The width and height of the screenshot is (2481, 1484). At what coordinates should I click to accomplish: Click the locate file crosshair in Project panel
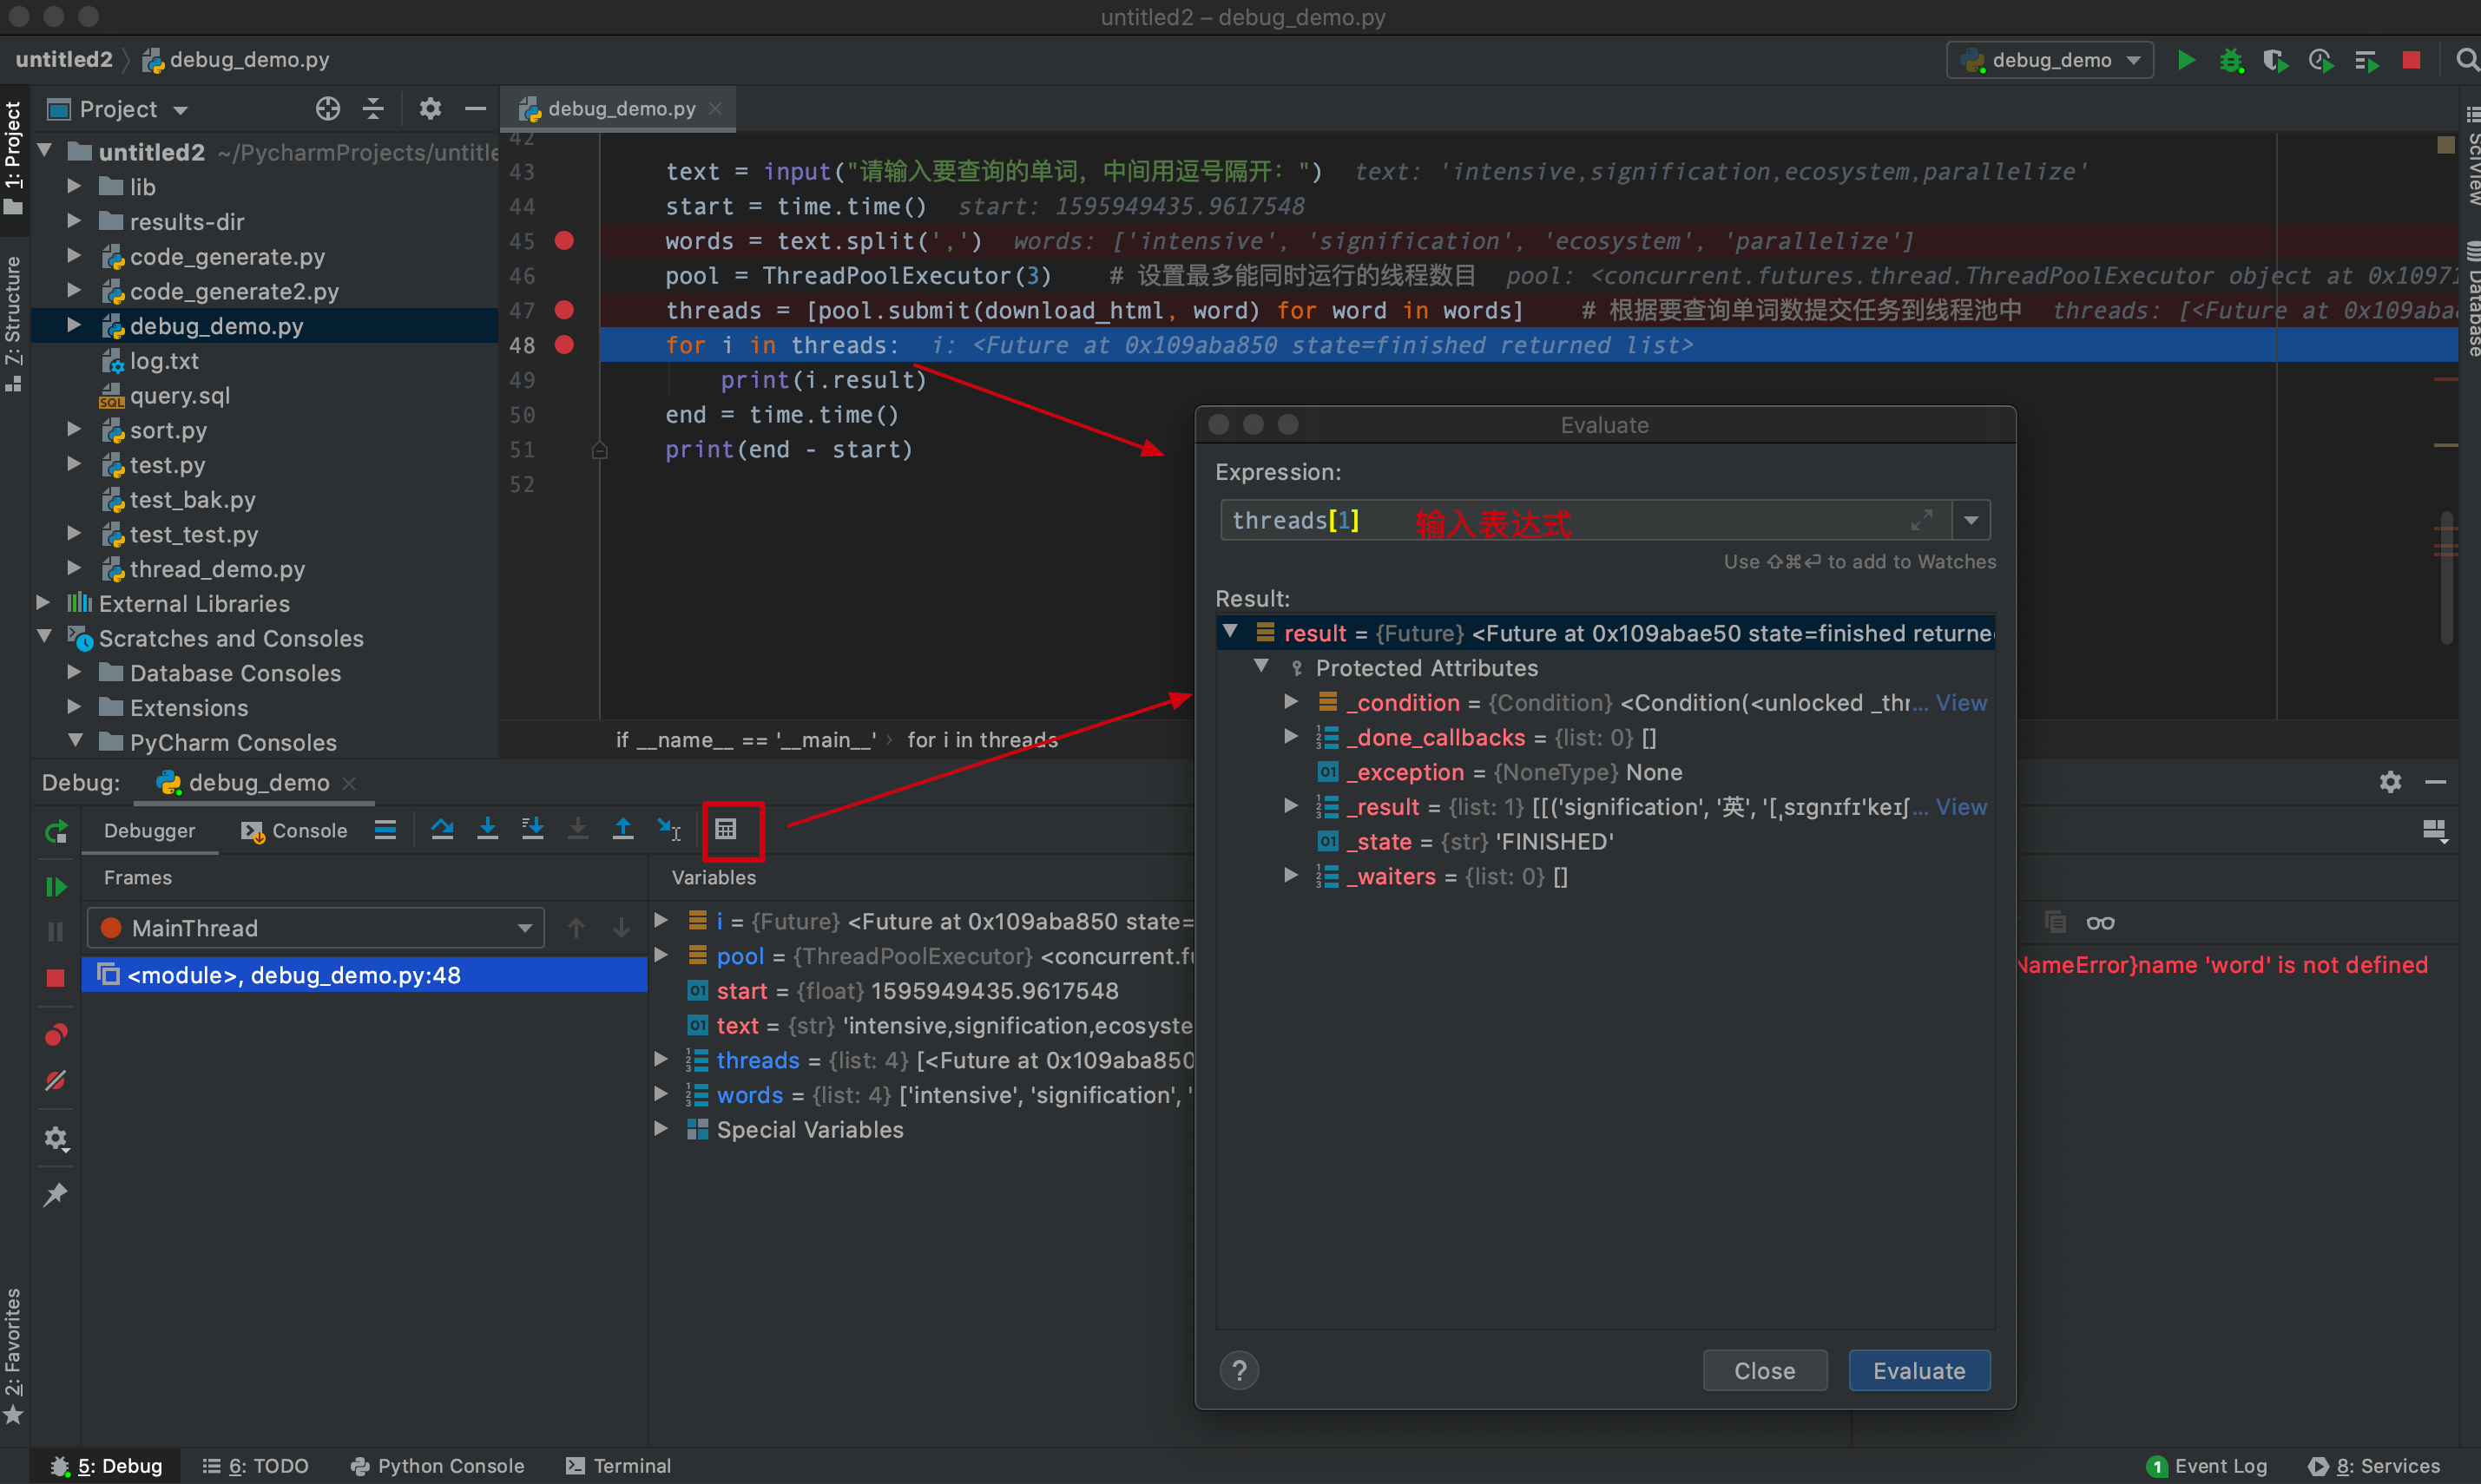(x=328, y=108)
